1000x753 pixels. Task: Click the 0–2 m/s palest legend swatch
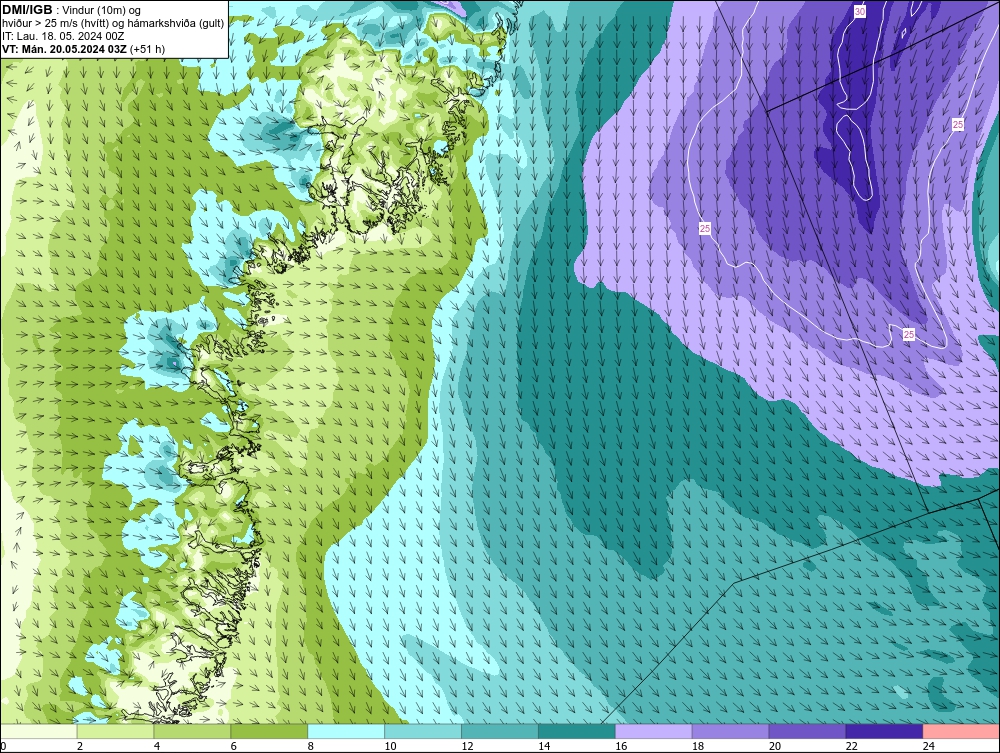(39, 731)
